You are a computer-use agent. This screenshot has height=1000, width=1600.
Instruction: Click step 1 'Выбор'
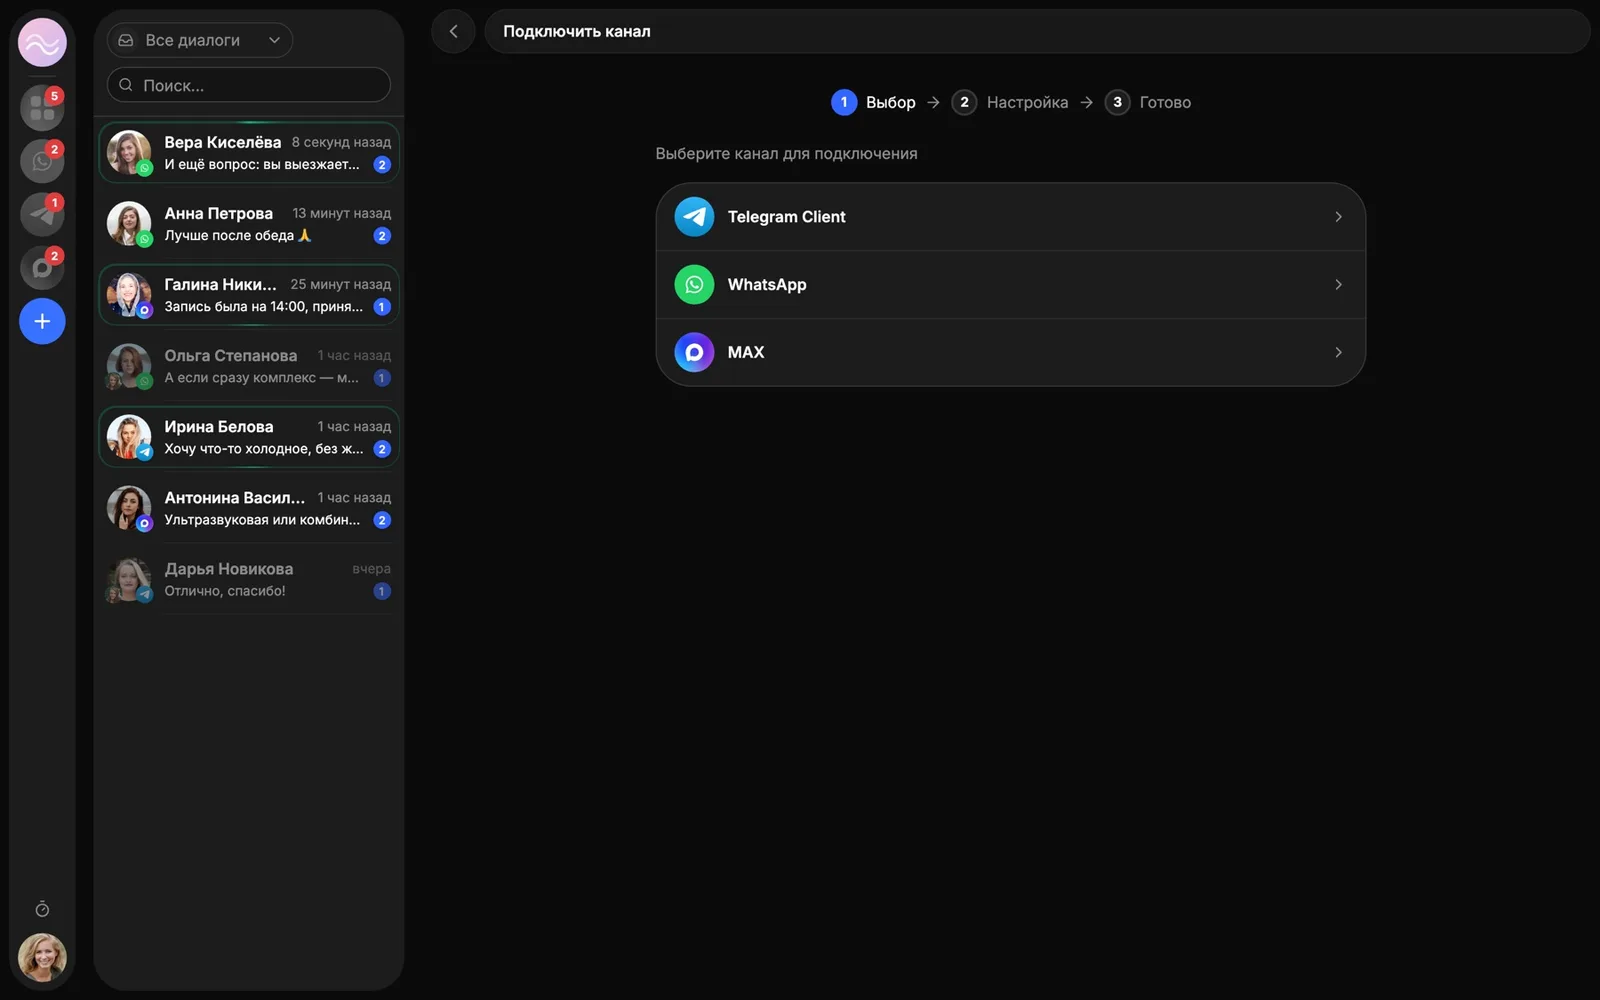tap(873, 102)
